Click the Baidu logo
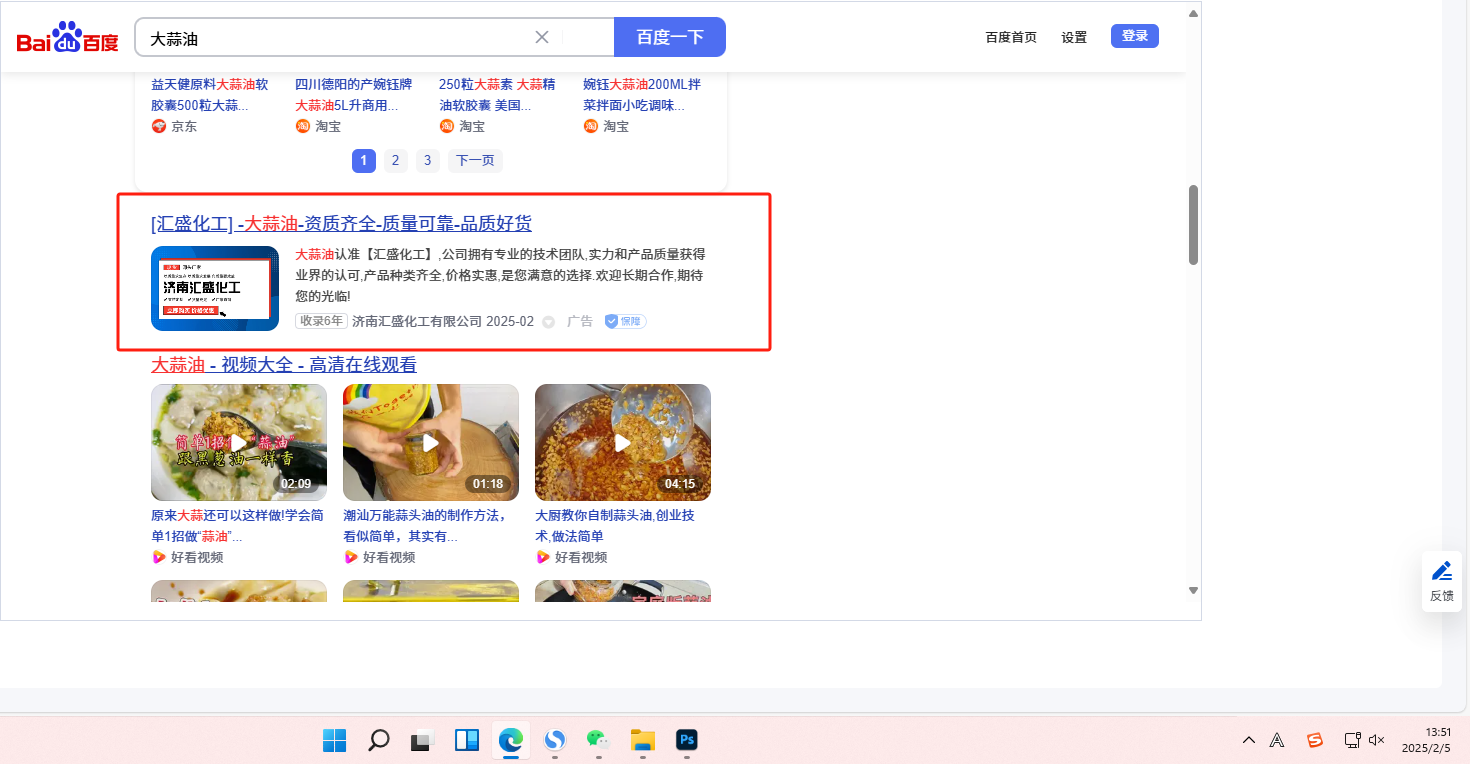 [x=68, y=38]
